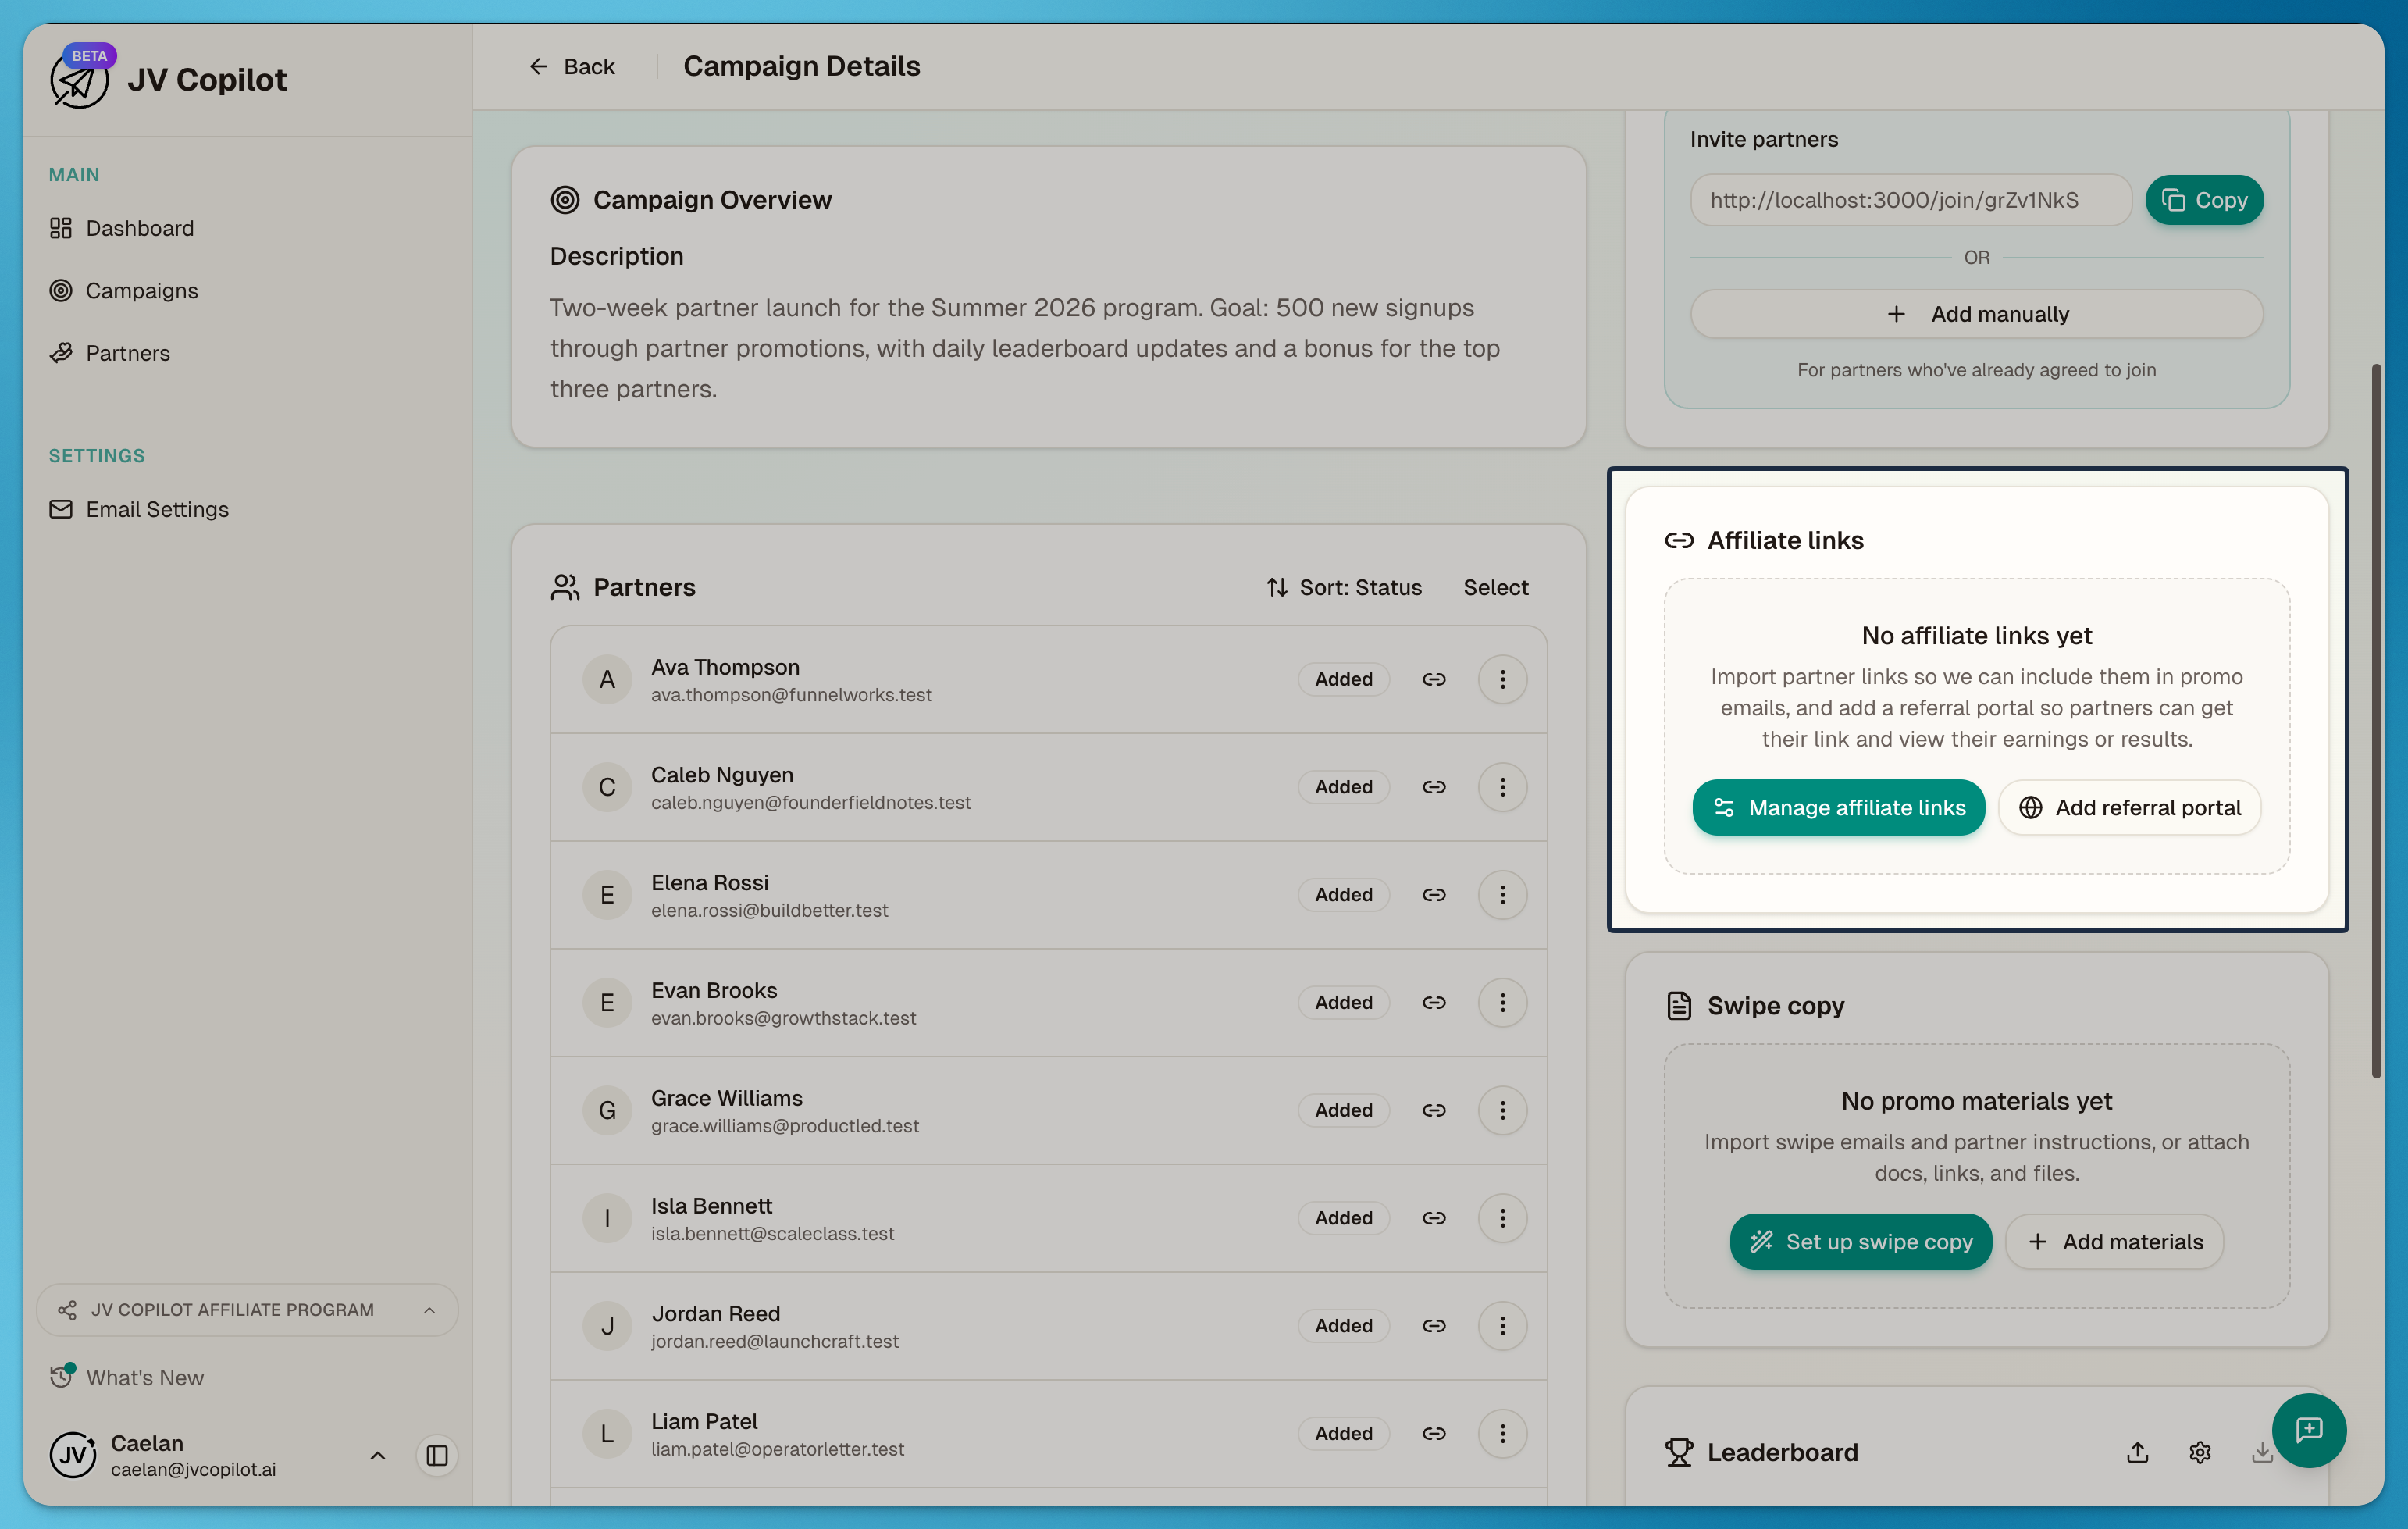The image size is (2408, 1529).
Task: Click the Leaderboard share/upload icon
Action: [x=2137, y=1452]
